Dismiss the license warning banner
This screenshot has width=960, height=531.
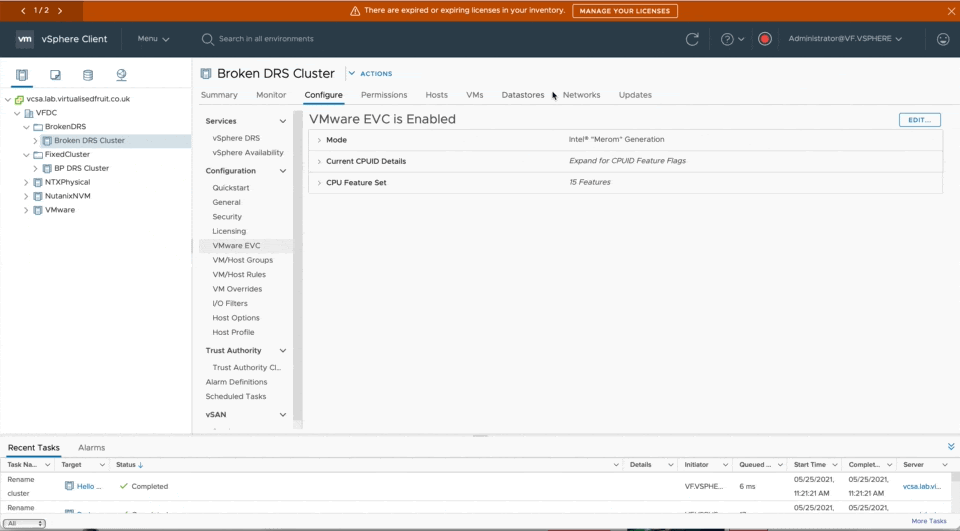[x=951, y=11]
